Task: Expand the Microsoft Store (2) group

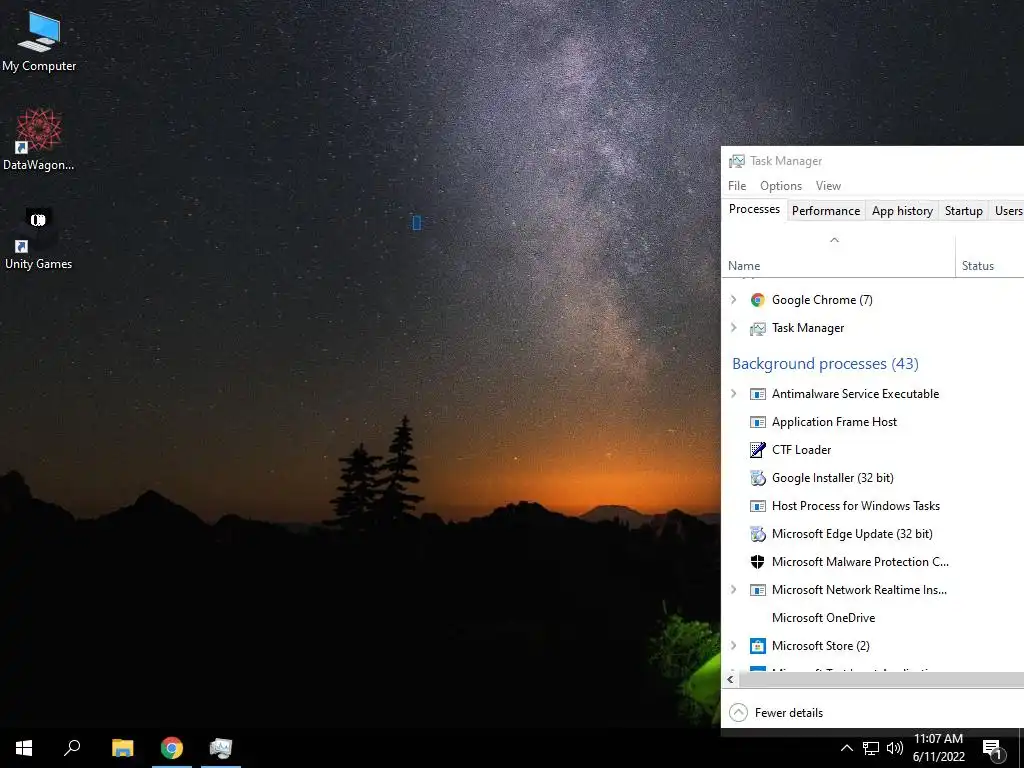Action: click(733, 646)
